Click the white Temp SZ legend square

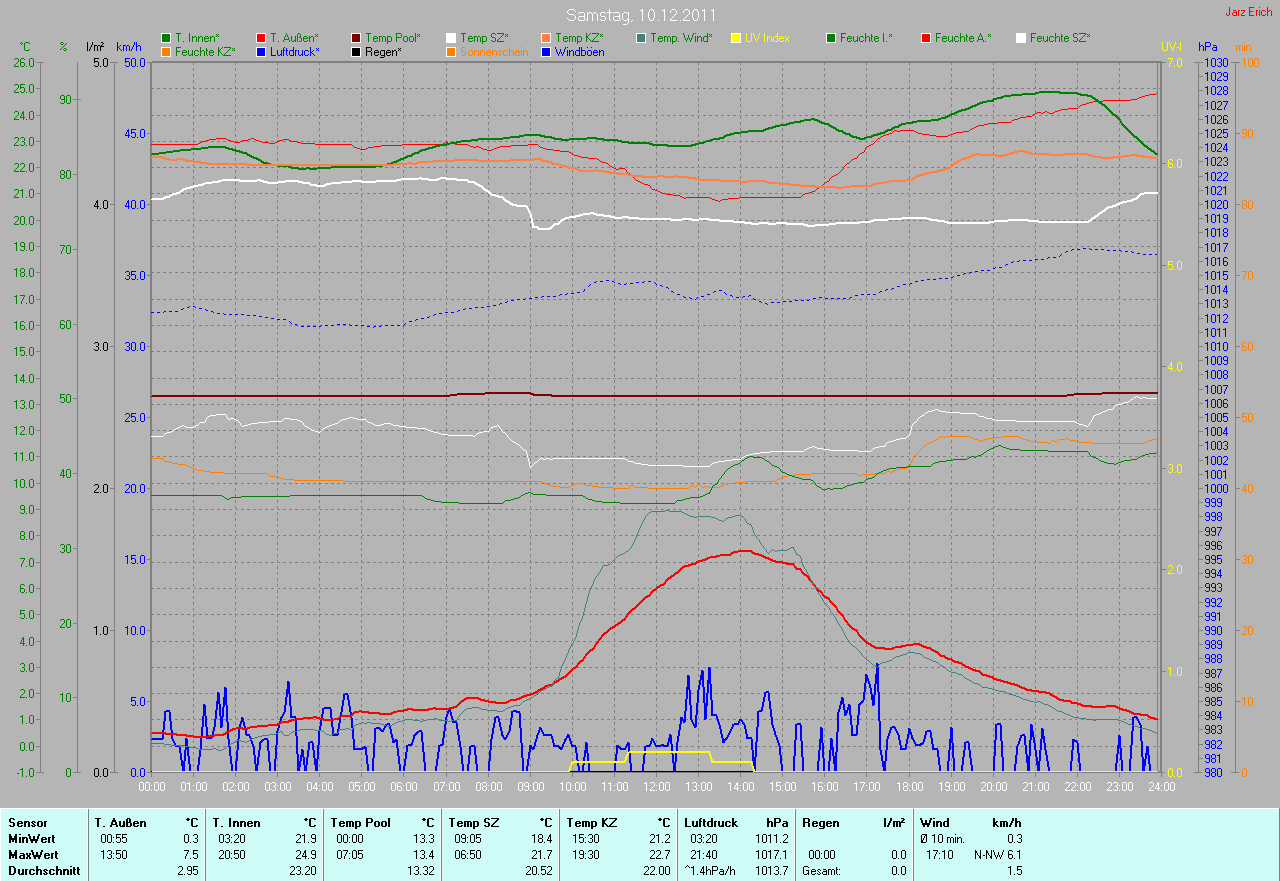click(451, 38)
